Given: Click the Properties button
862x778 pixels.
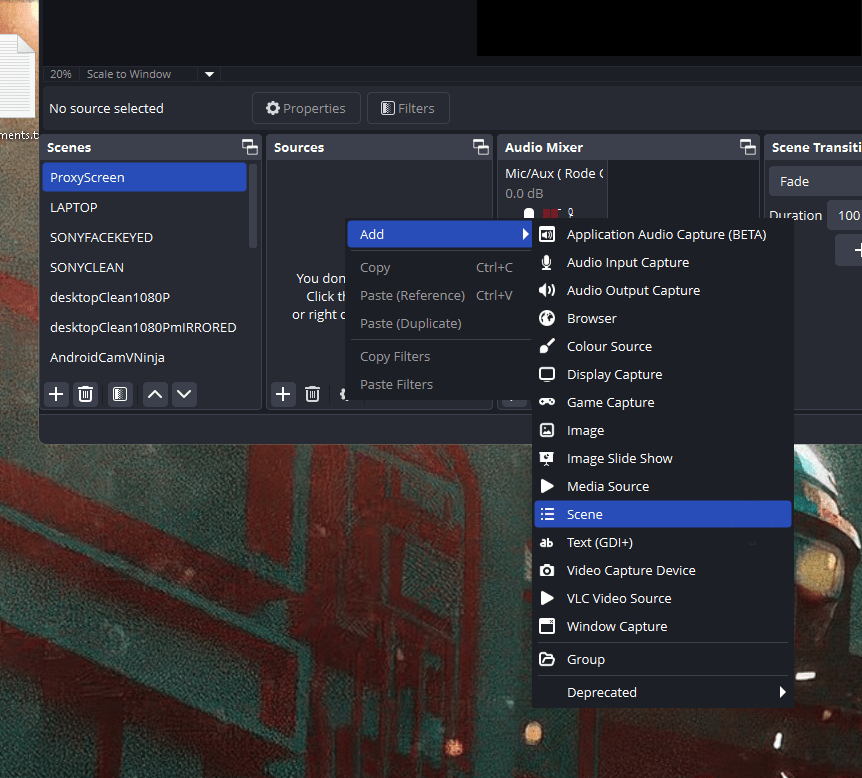Looking at the screenshot, I should pyautogui.click(x=306, y=108).
